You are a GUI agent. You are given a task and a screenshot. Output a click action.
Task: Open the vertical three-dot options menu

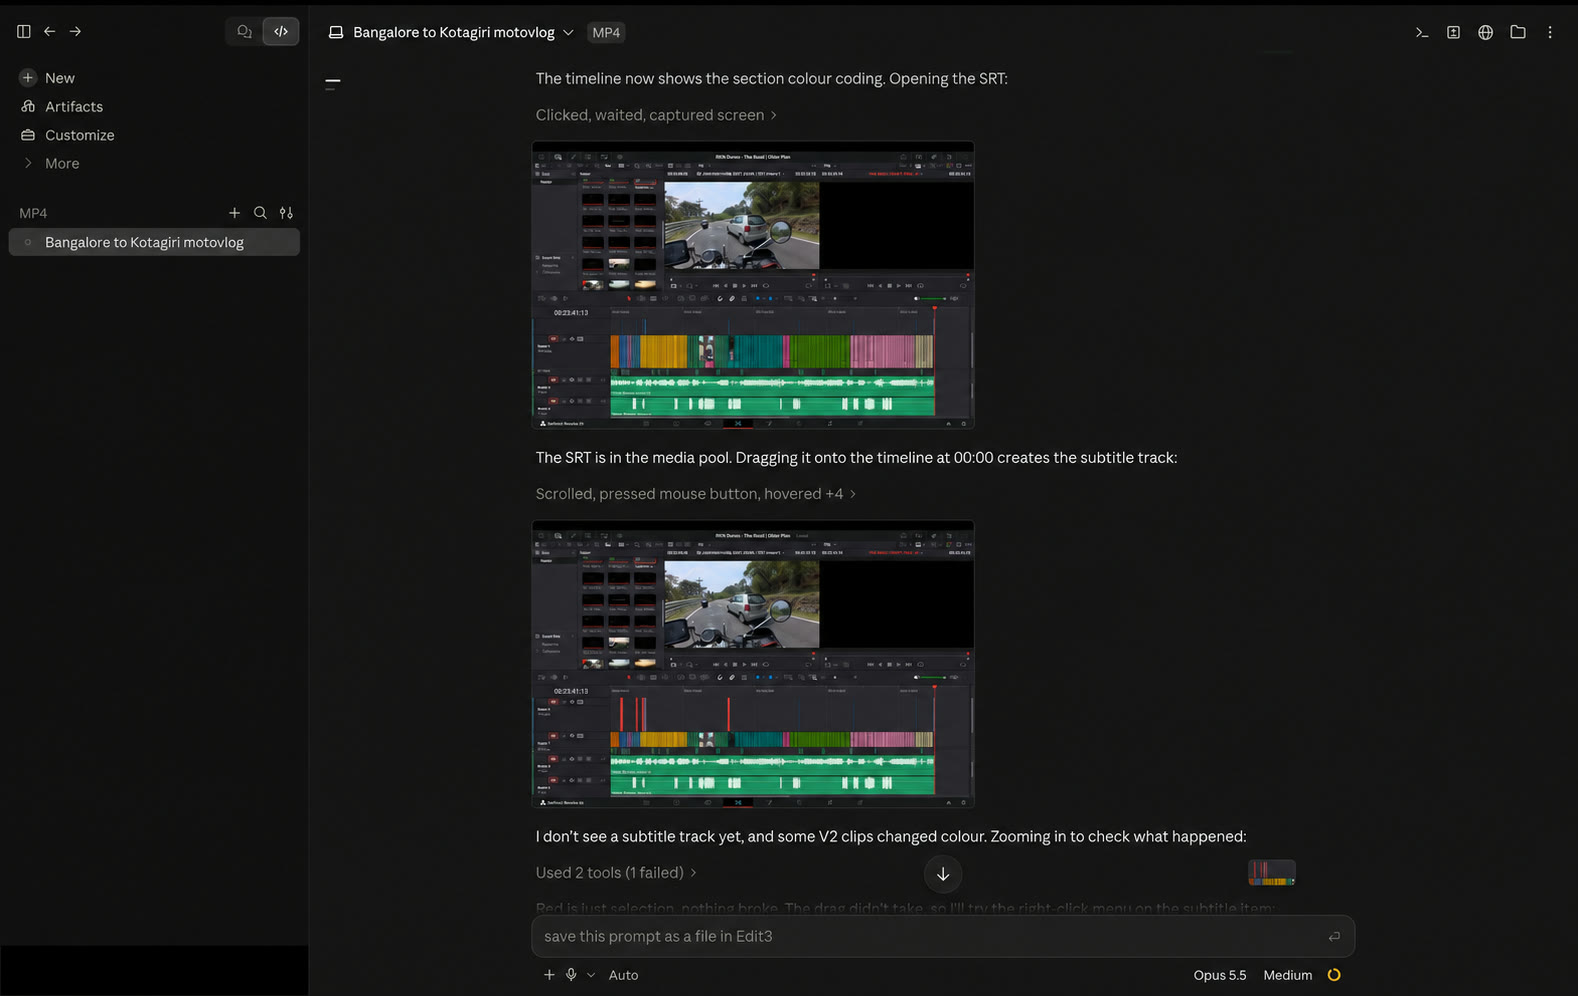1550,33
